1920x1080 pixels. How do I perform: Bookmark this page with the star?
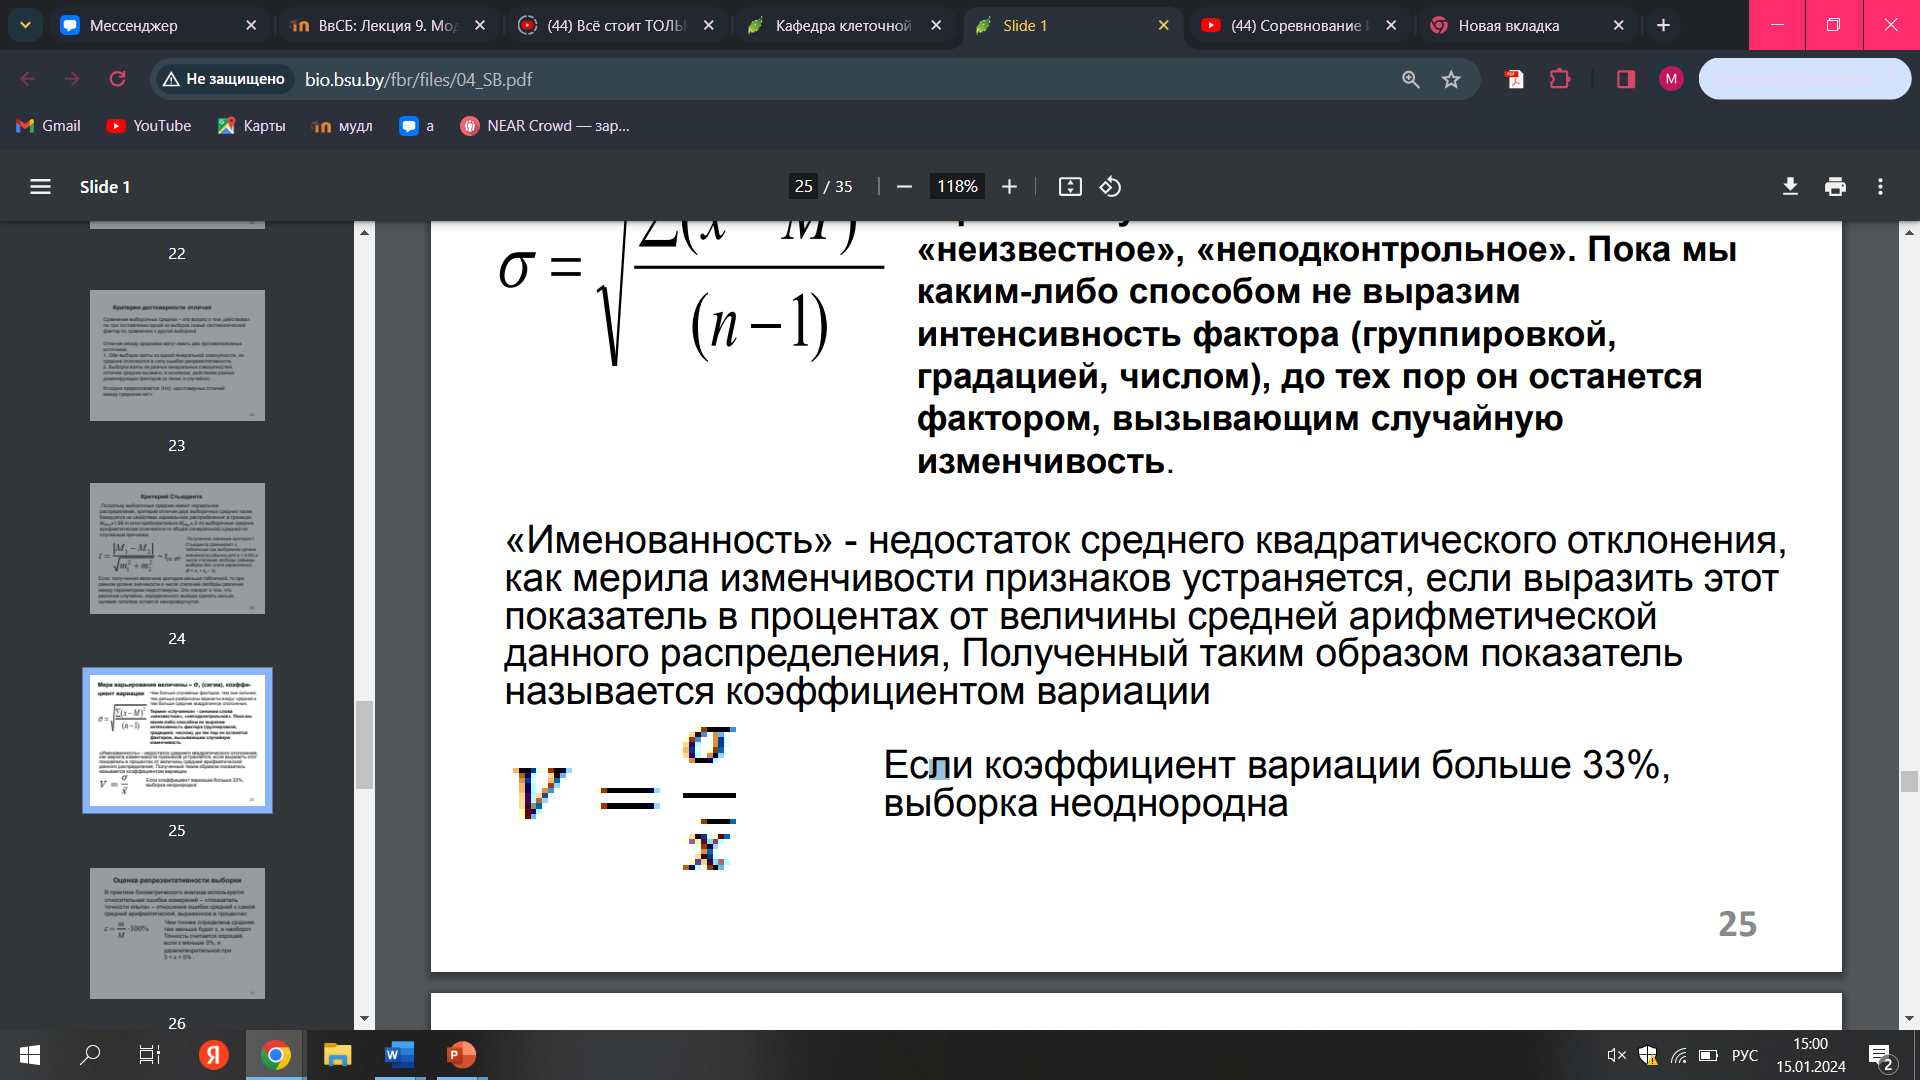pos(1451,79)
